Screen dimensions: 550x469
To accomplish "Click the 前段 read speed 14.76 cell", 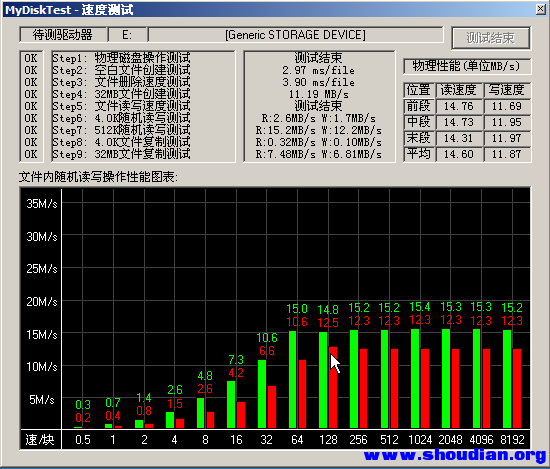I will pyautogui.click(x=459, y=106).
